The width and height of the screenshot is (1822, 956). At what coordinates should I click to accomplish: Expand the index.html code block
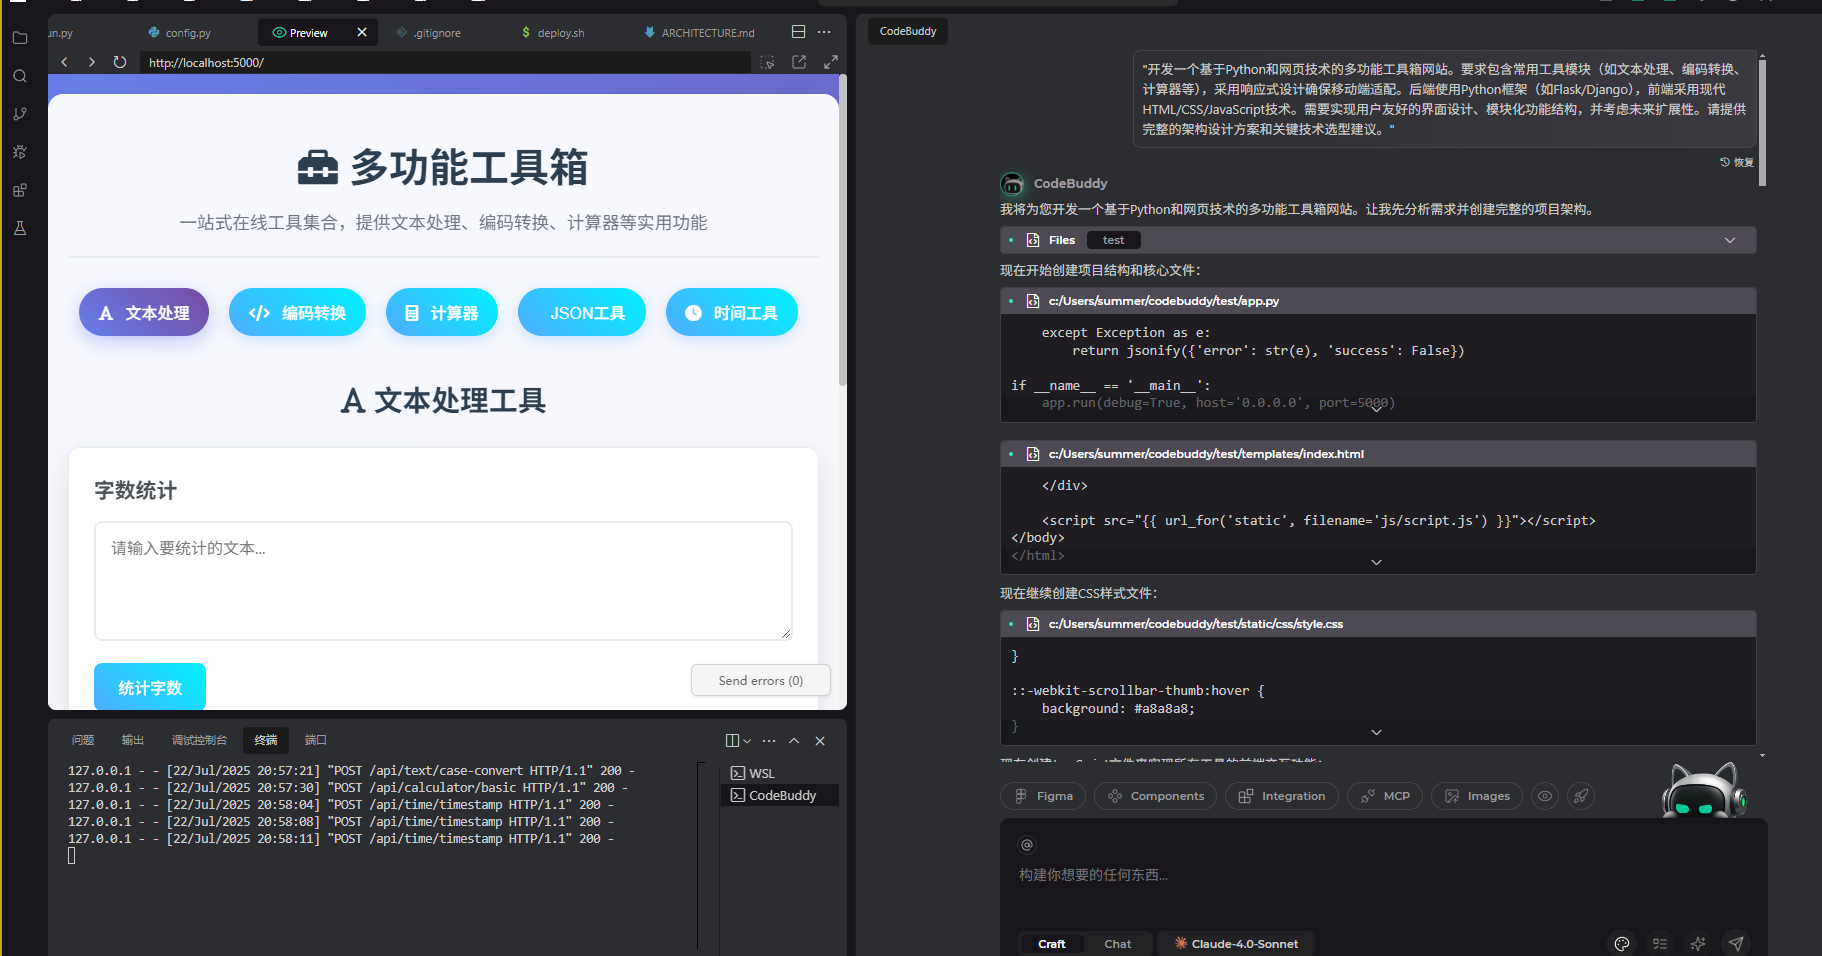1376,562
